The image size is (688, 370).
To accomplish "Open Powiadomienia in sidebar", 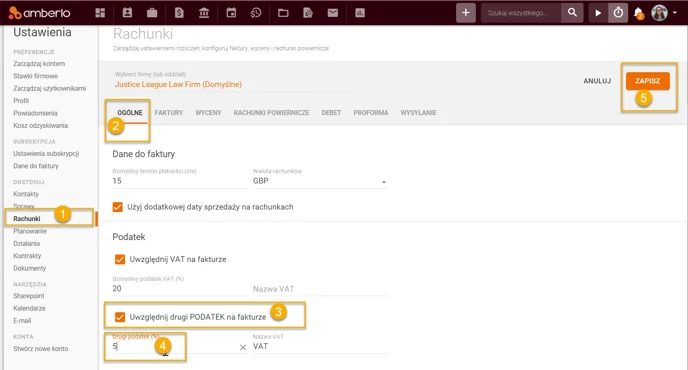I will [x=36, y=113].
